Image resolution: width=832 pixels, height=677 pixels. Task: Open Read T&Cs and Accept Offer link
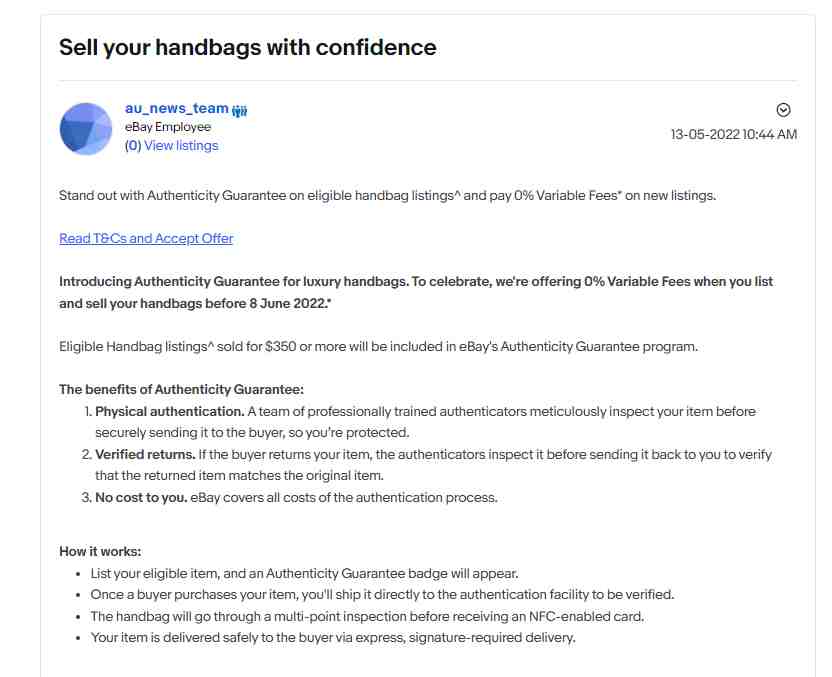[x=146, y=238]
